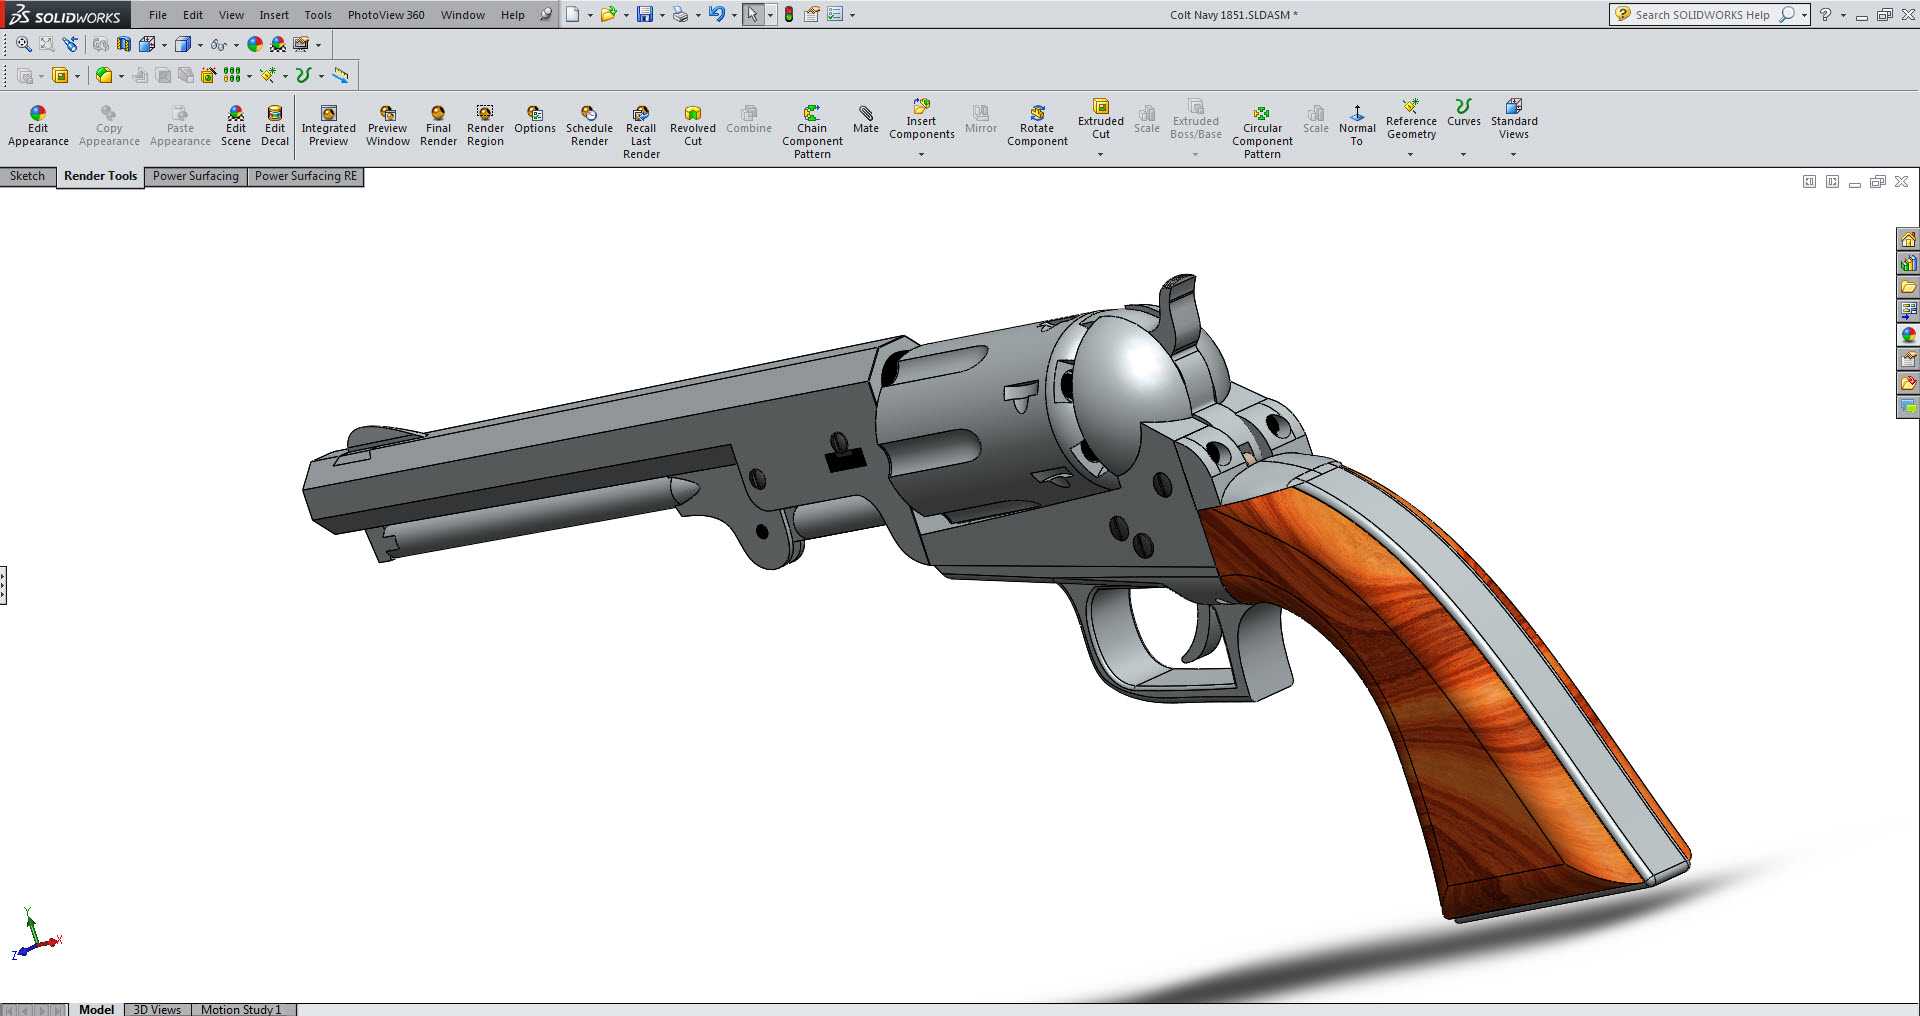Switch to Power Surfacing RE tab
This screenshot has height=1016, width=1920.
click(306, 176)
